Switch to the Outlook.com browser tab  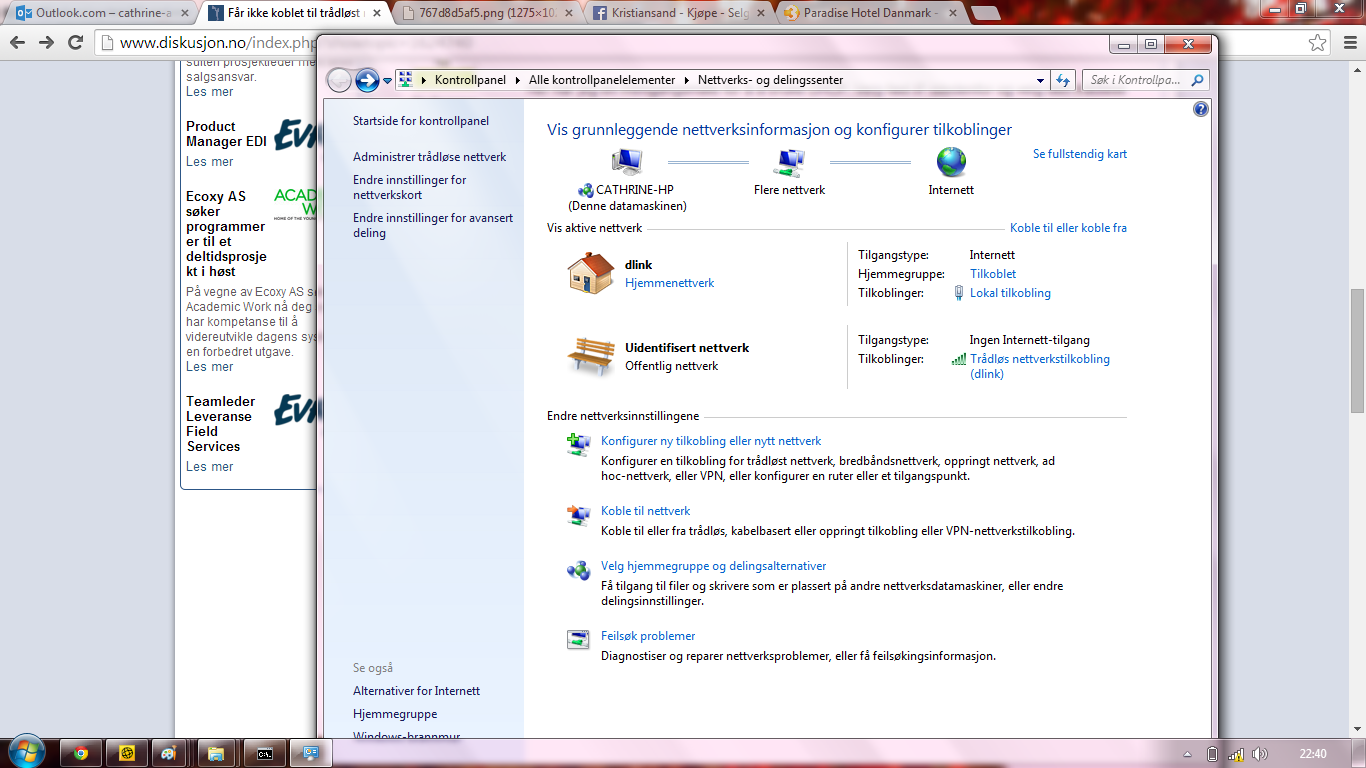tap(101, 13)
